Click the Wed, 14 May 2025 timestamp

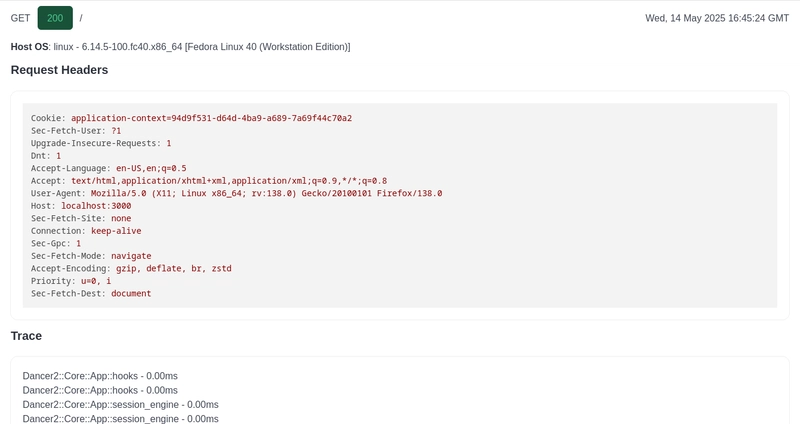coord(717,18)
